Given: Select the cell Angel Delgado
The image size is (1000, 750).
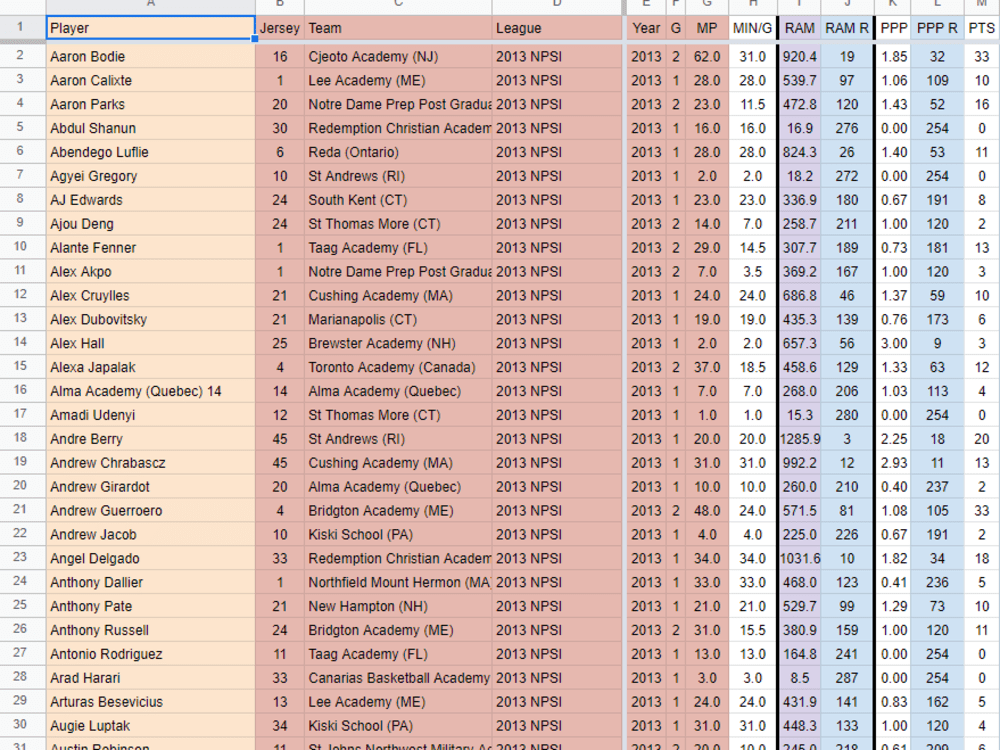Looking at the screenshot, I should tap(151, 559).
